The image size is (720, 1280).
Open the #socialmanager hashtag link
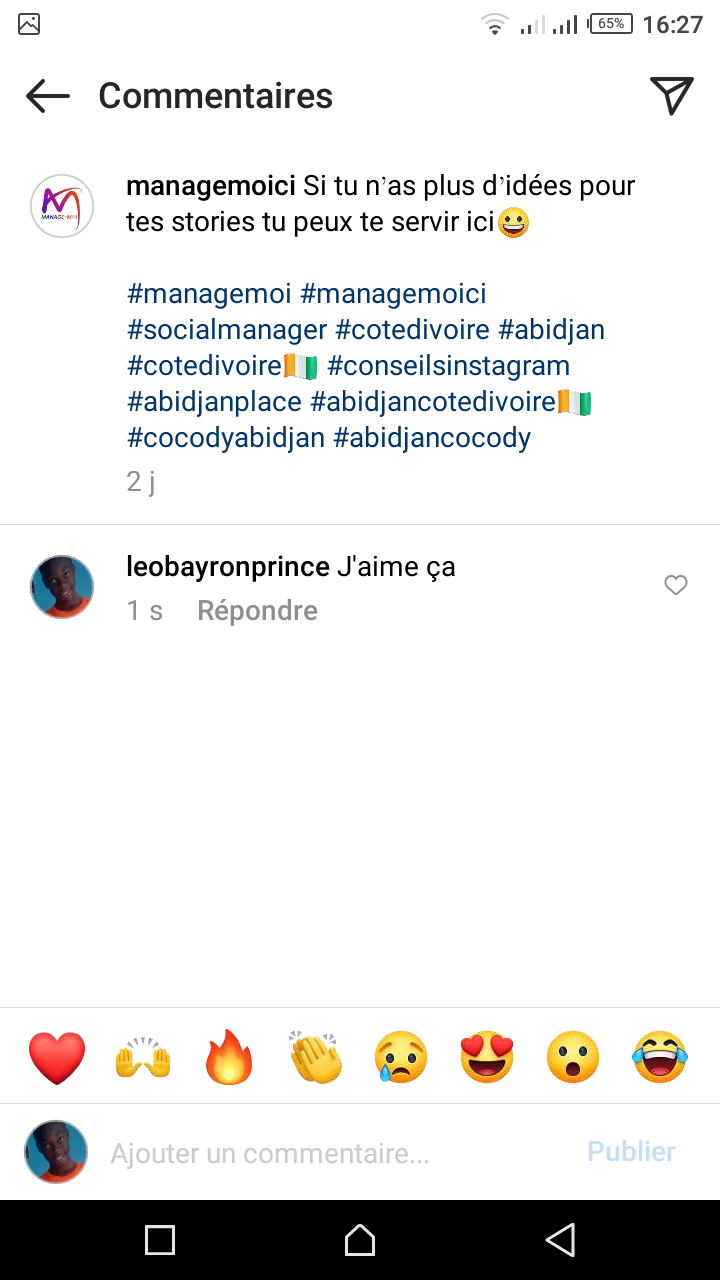point(227,330)
